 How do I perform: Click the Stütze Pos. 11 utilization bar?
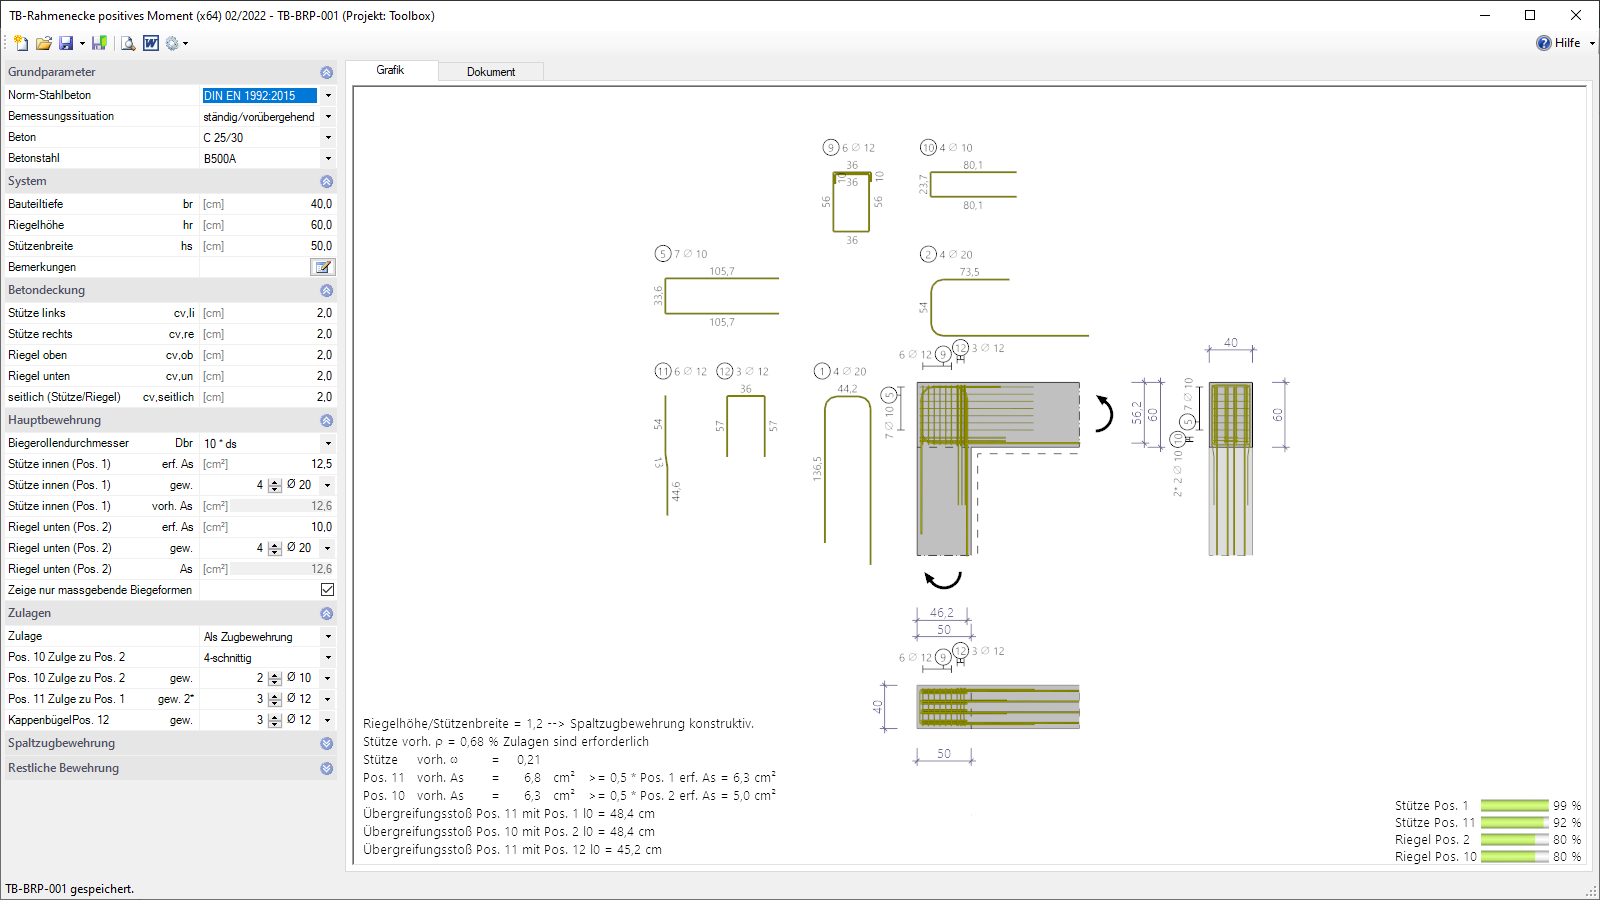coord(1514,822)
